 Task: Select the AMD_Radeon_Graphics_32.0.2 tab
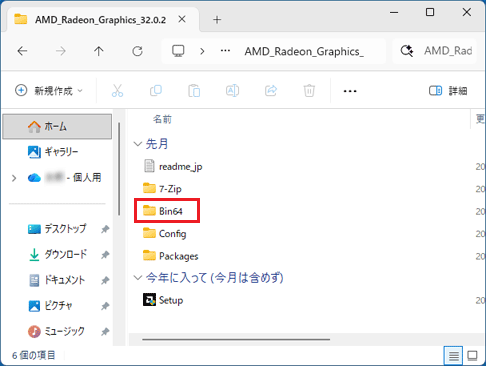pos(100,20)
